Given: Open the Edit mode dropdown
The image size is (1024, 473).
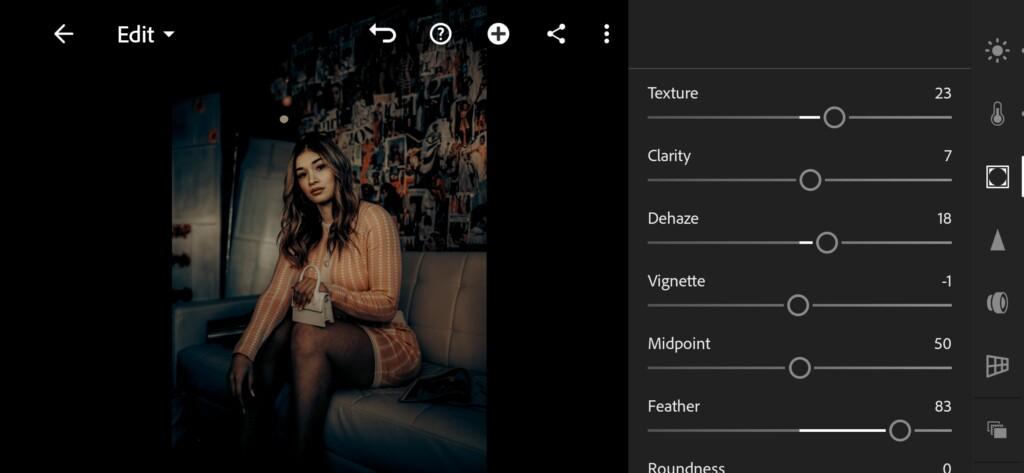Looking at the screenshot, I should [146, 35].
